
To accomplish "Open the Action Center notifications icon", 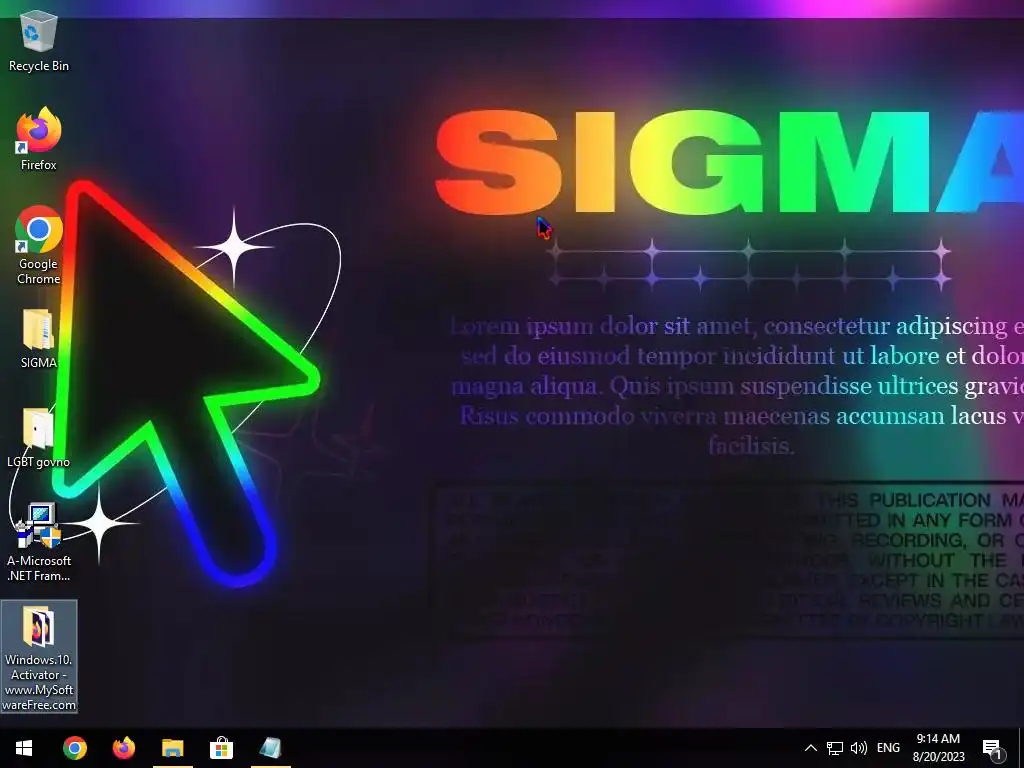I will tap(992, 748).
